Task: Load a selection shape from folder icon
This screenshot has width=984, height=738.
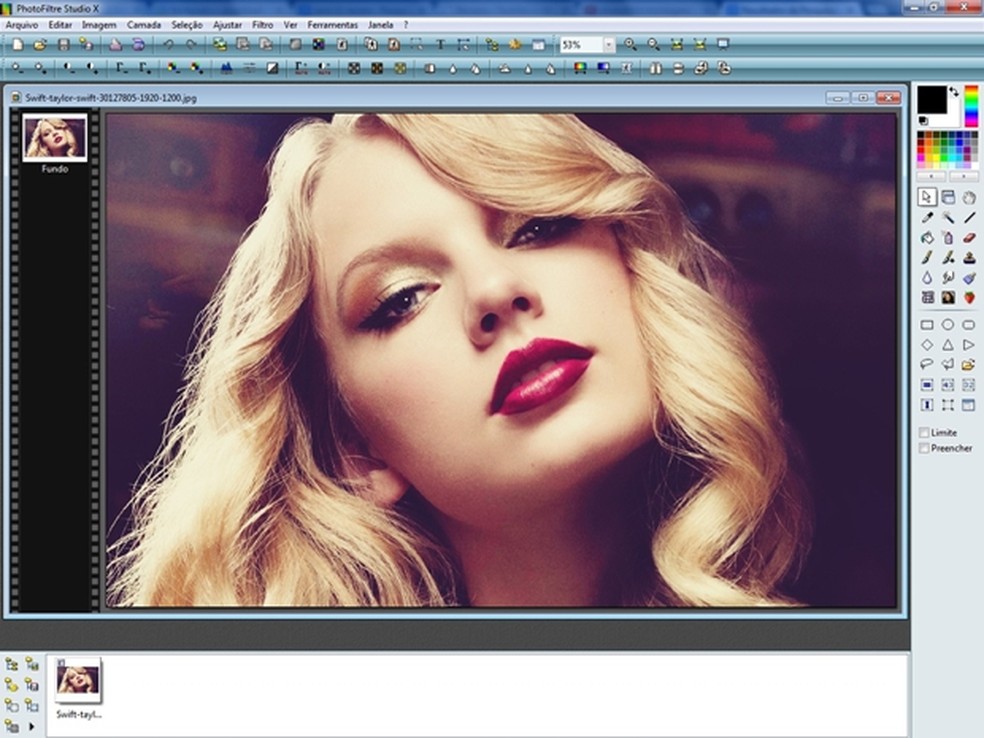Action: coord(969,364)
